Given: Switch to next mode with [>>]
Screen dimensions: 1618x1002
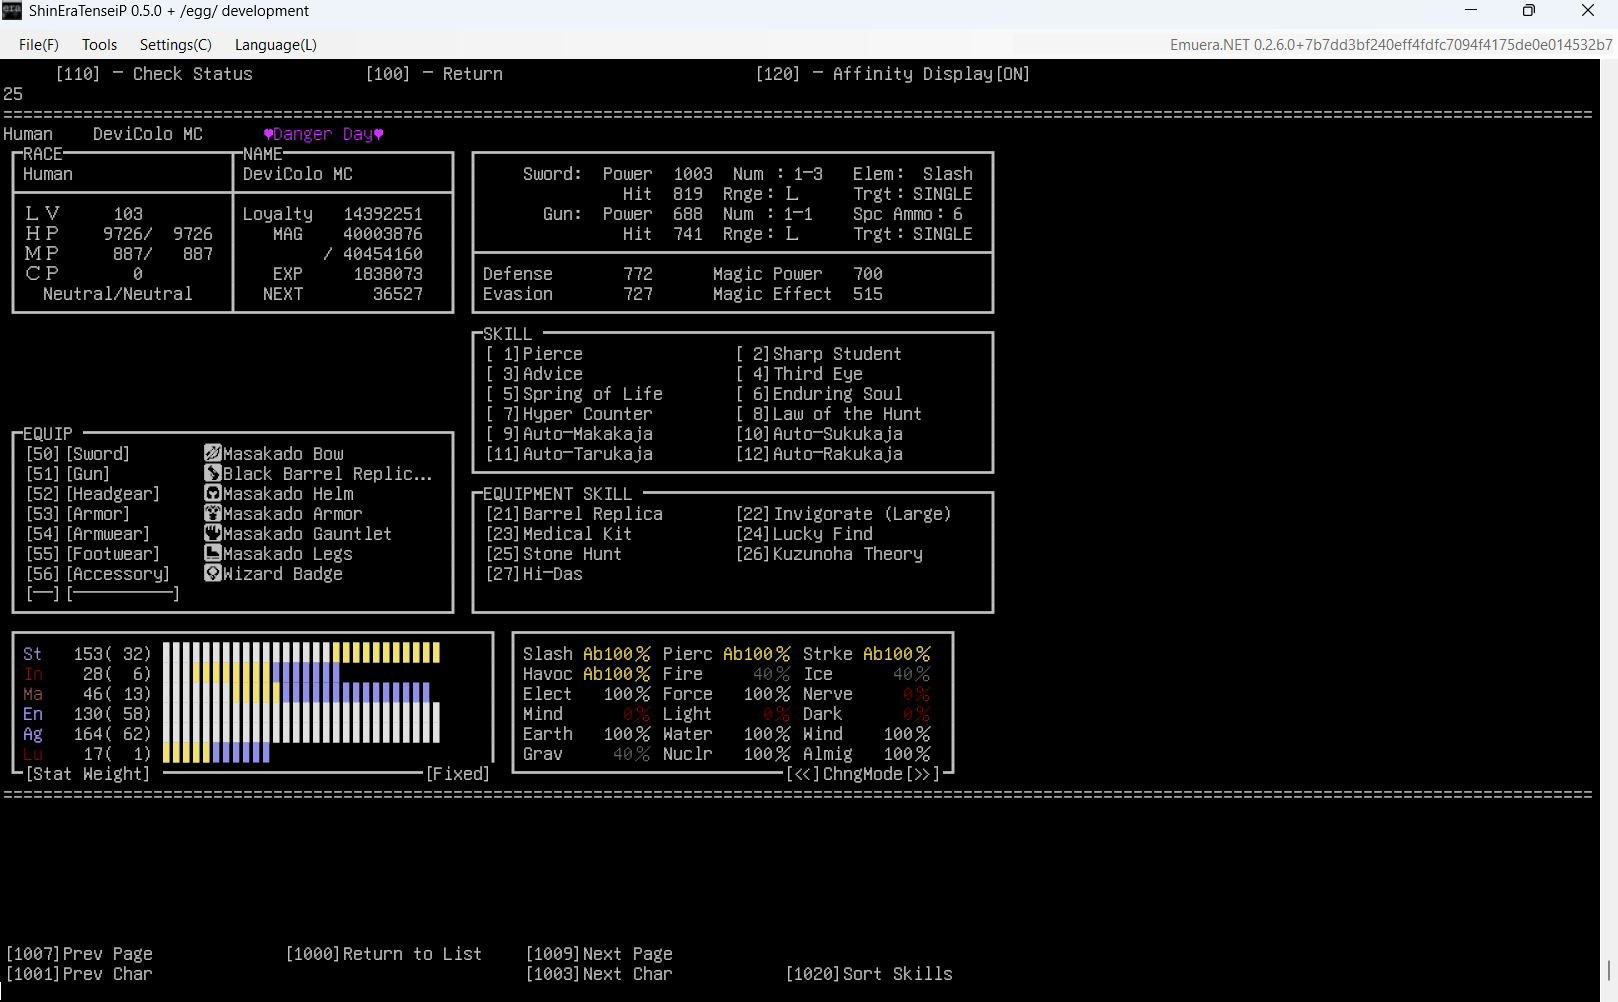Looking at the screenshot, I should 923,774.
